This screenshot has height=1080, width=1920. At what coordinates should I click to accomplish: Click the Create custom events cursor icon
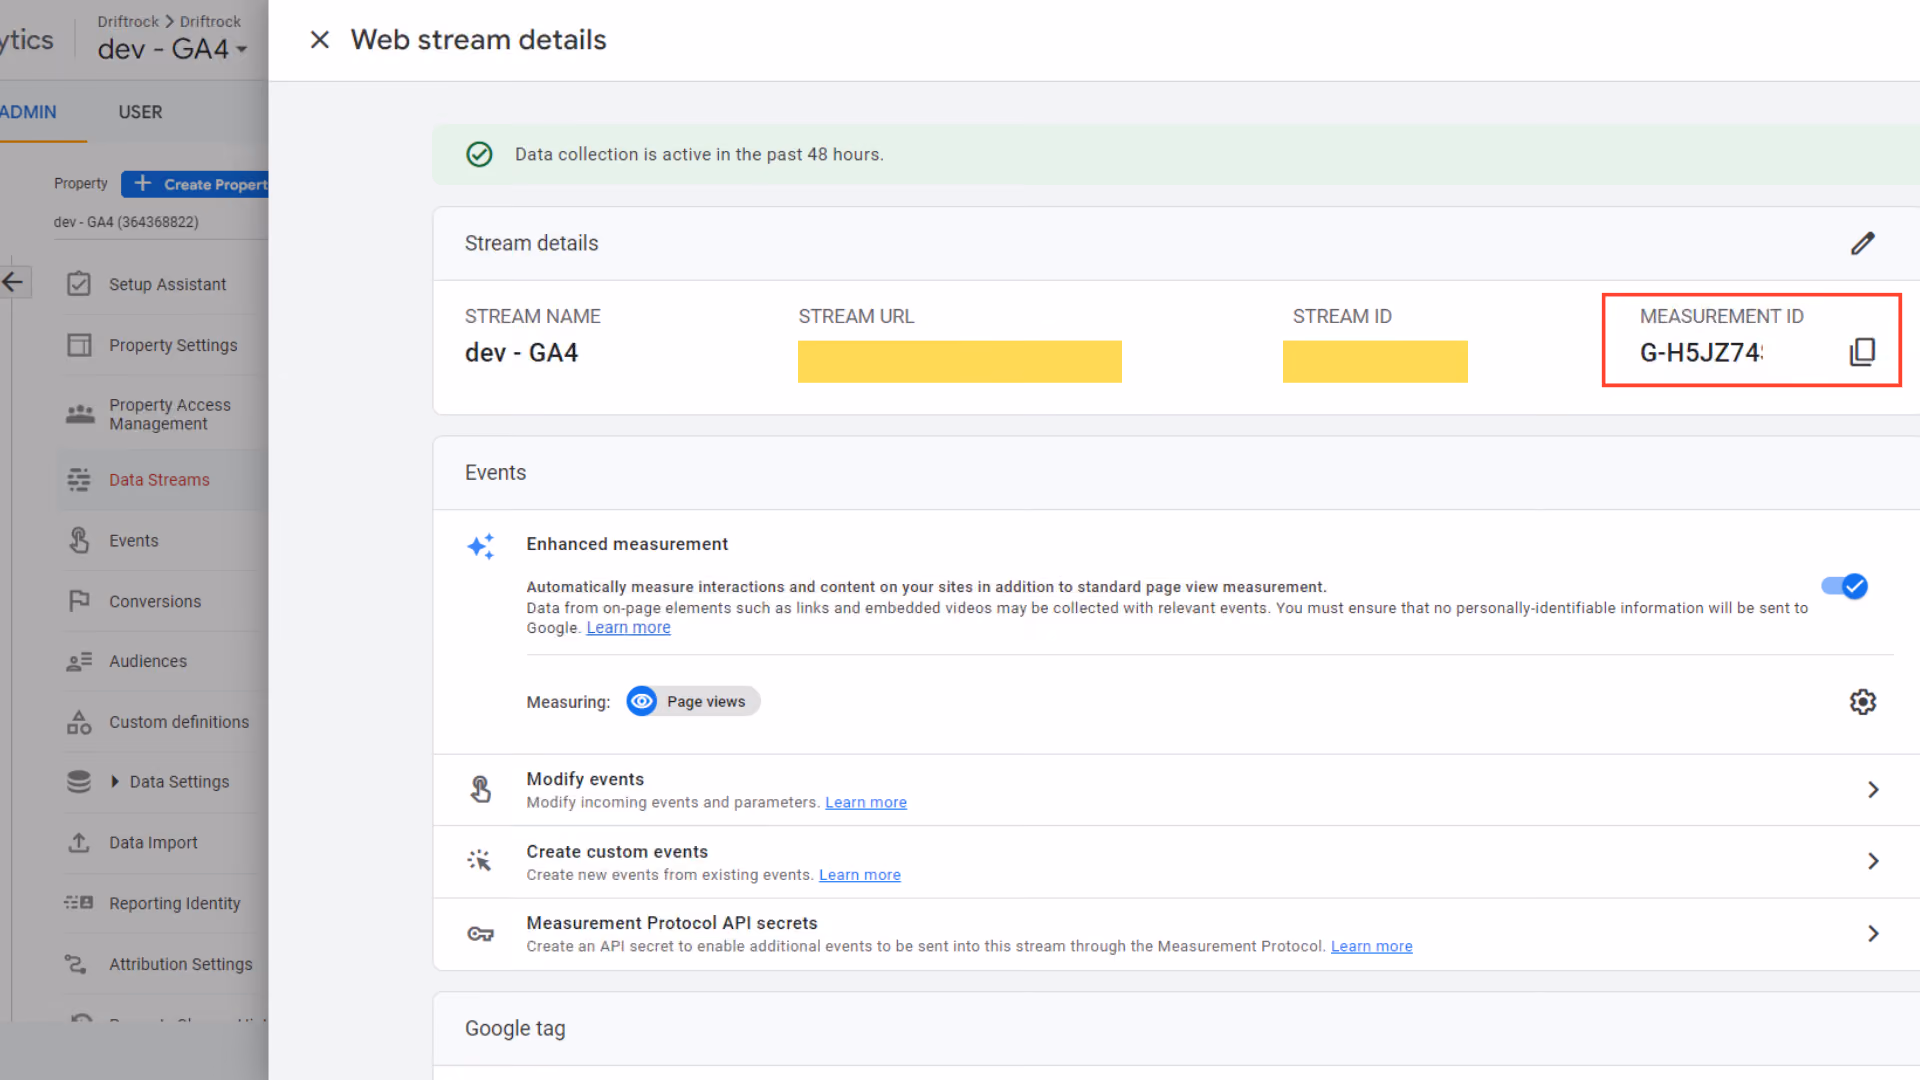tap(480, 861)
